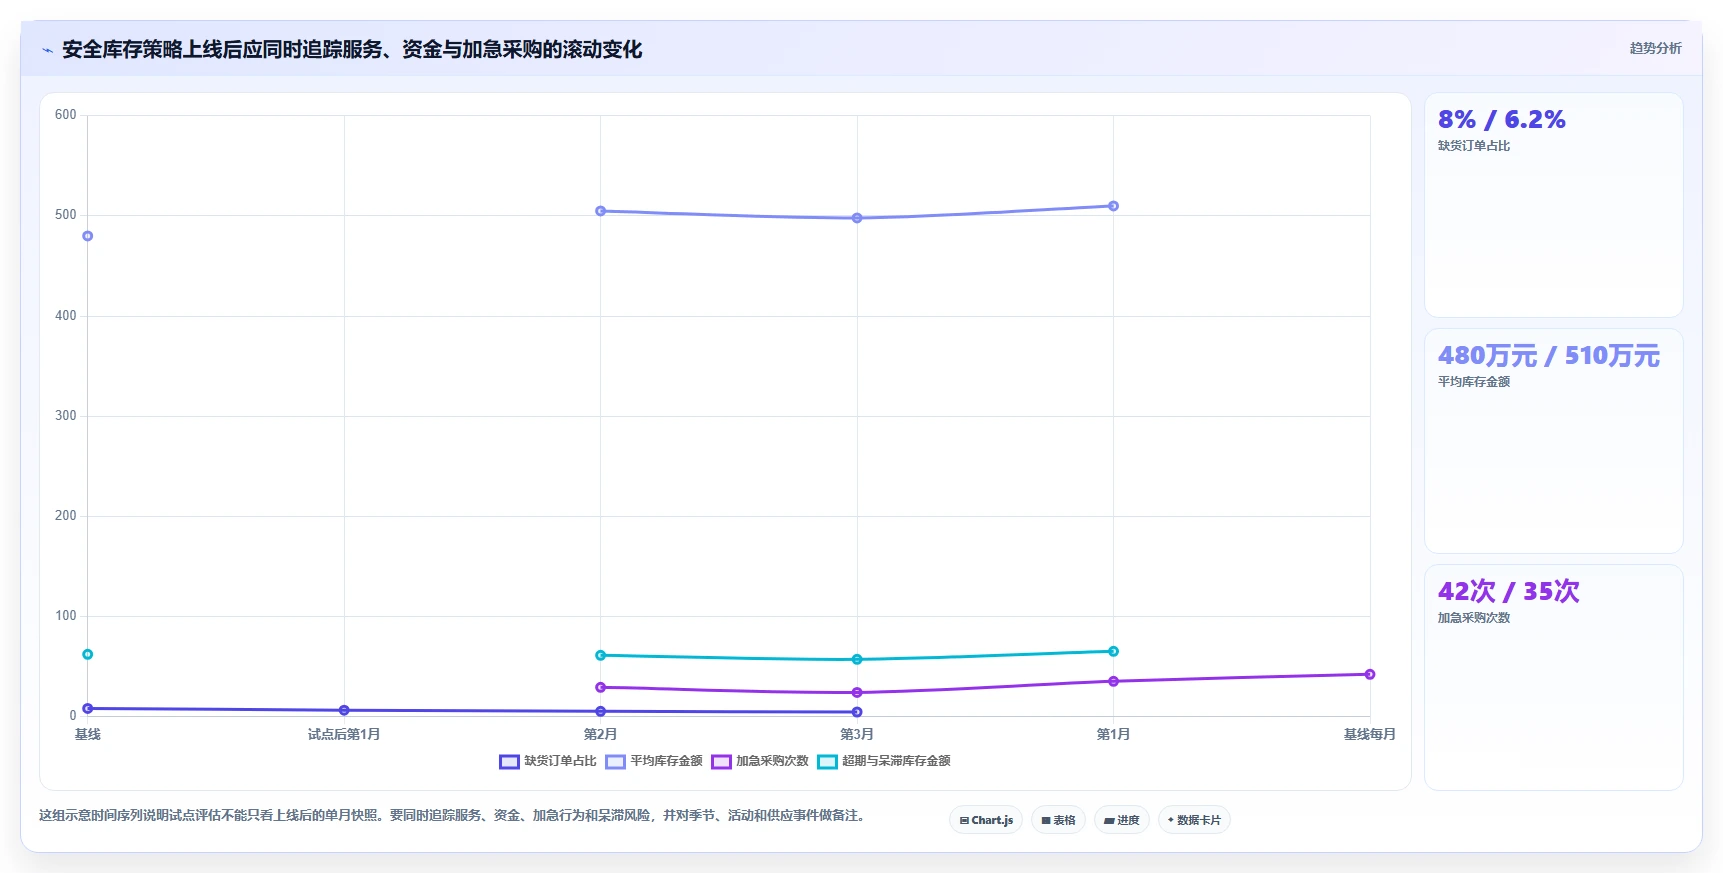Viewport: 1723px width, 873px height.
Task: Click the 试点后第1月 x-axis label
Action: (344, 734)
